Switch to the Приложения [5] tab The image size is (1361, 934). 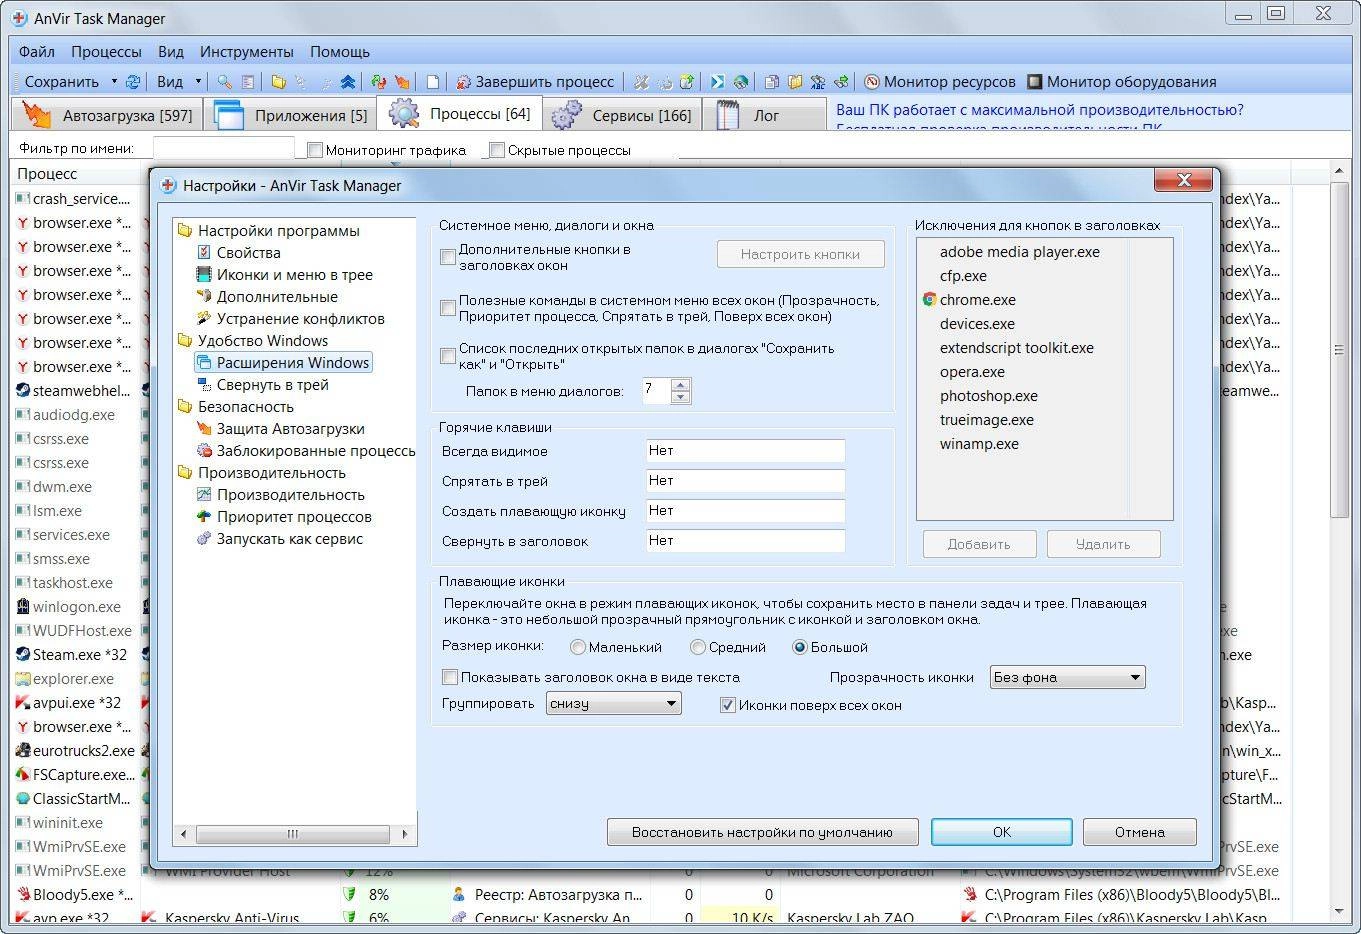[290, 115]
